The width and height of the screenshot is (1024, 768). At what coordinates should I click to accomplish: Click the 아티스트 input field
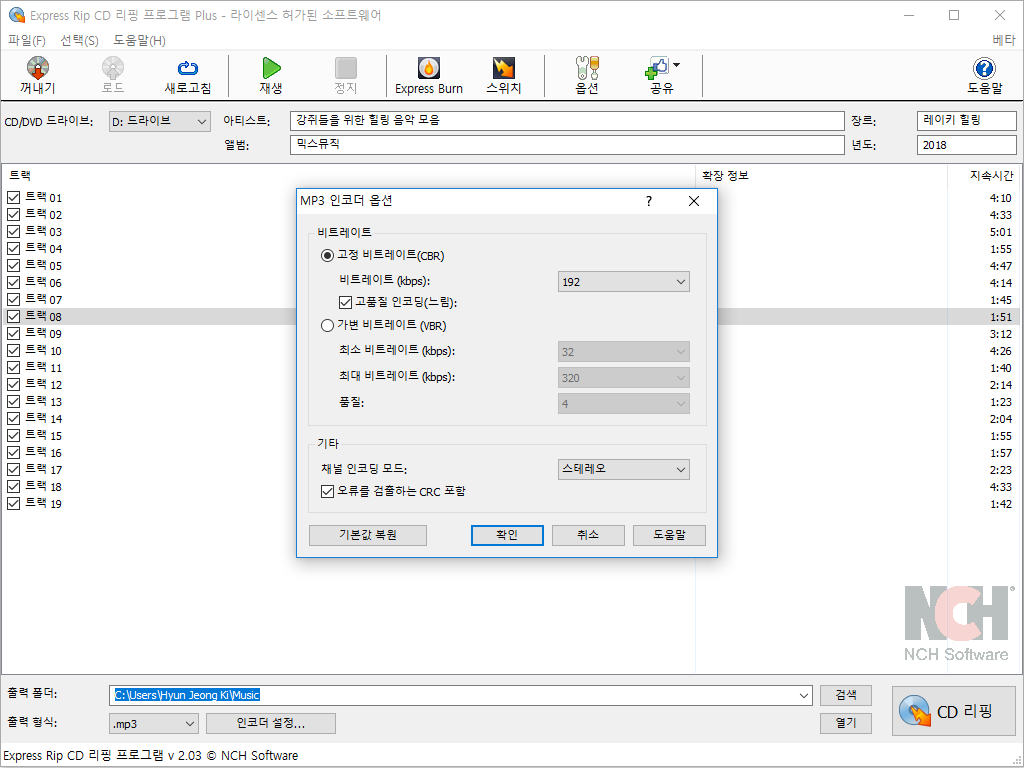[x=567, y=121]
